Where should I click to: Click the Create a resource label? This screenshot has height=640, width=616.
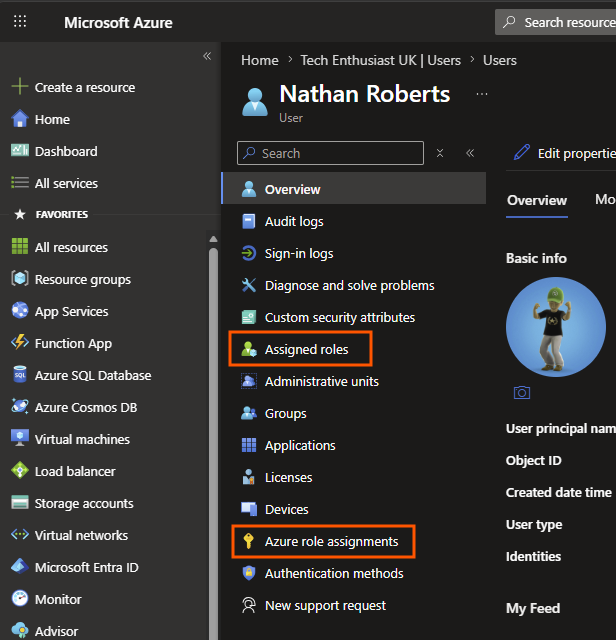coord(85,87)
